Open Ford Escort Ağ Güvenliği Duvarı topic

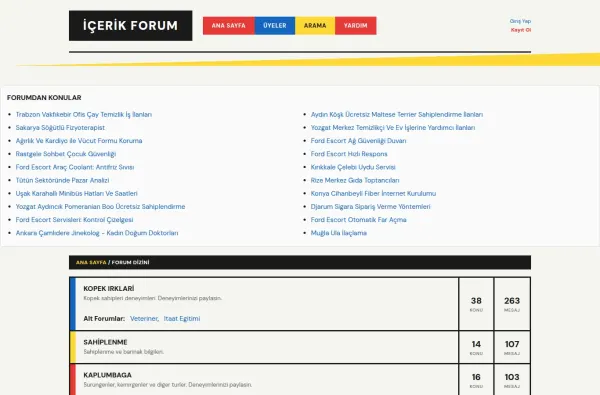pos(359,141)
